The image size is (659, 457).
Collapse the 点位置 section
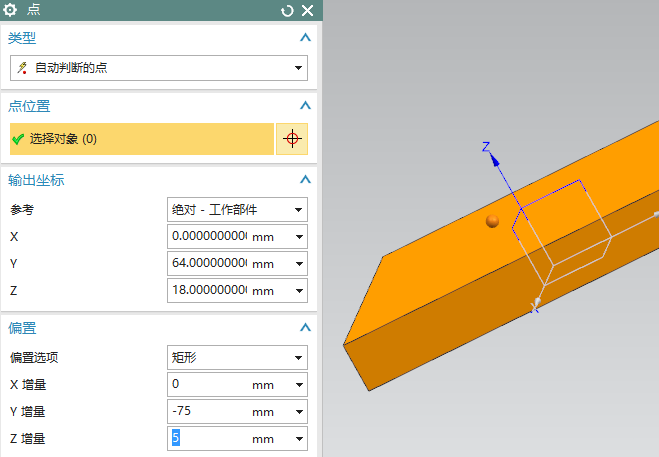pyautogui.click(x=305, y=106)
